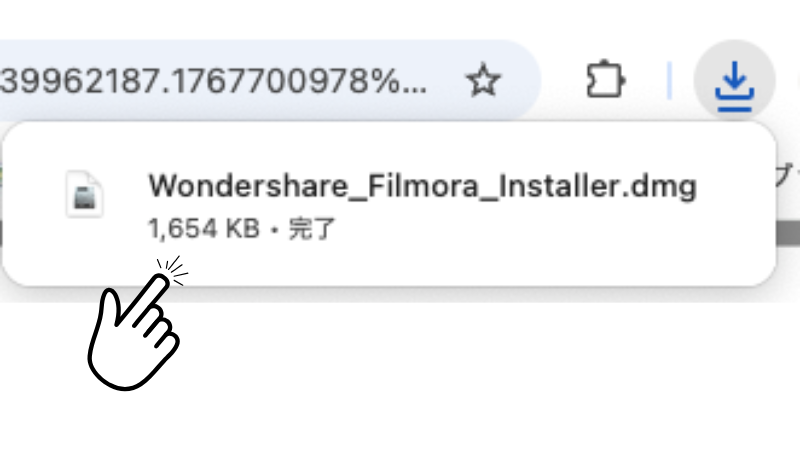Viewport: 800px width, 450px height.
Task: Click the dmg file type icon
Action: tap(84, 194)
